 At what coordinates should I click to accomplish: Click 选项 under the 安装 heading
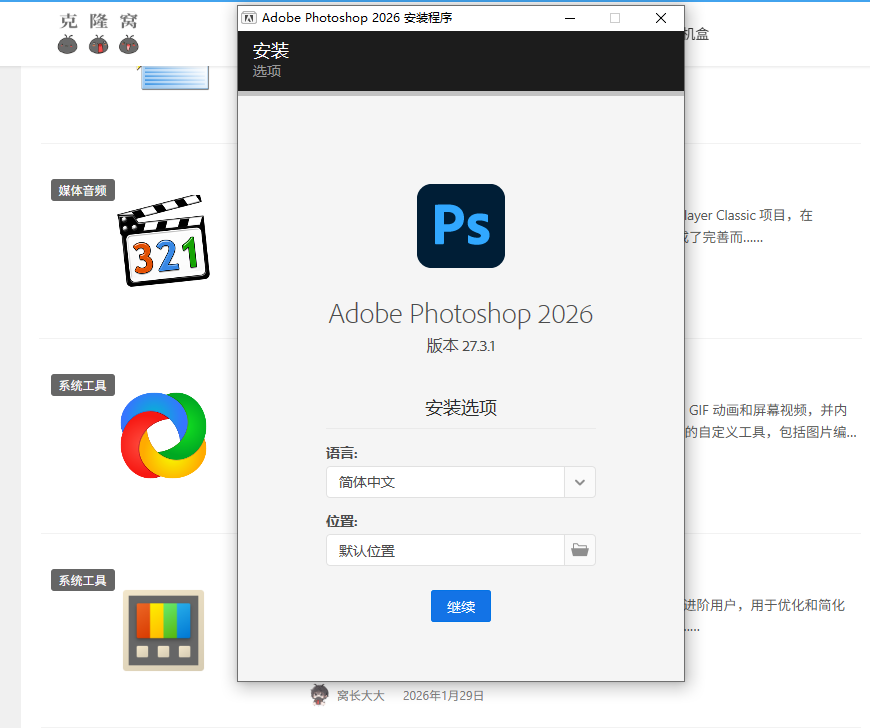266,72
